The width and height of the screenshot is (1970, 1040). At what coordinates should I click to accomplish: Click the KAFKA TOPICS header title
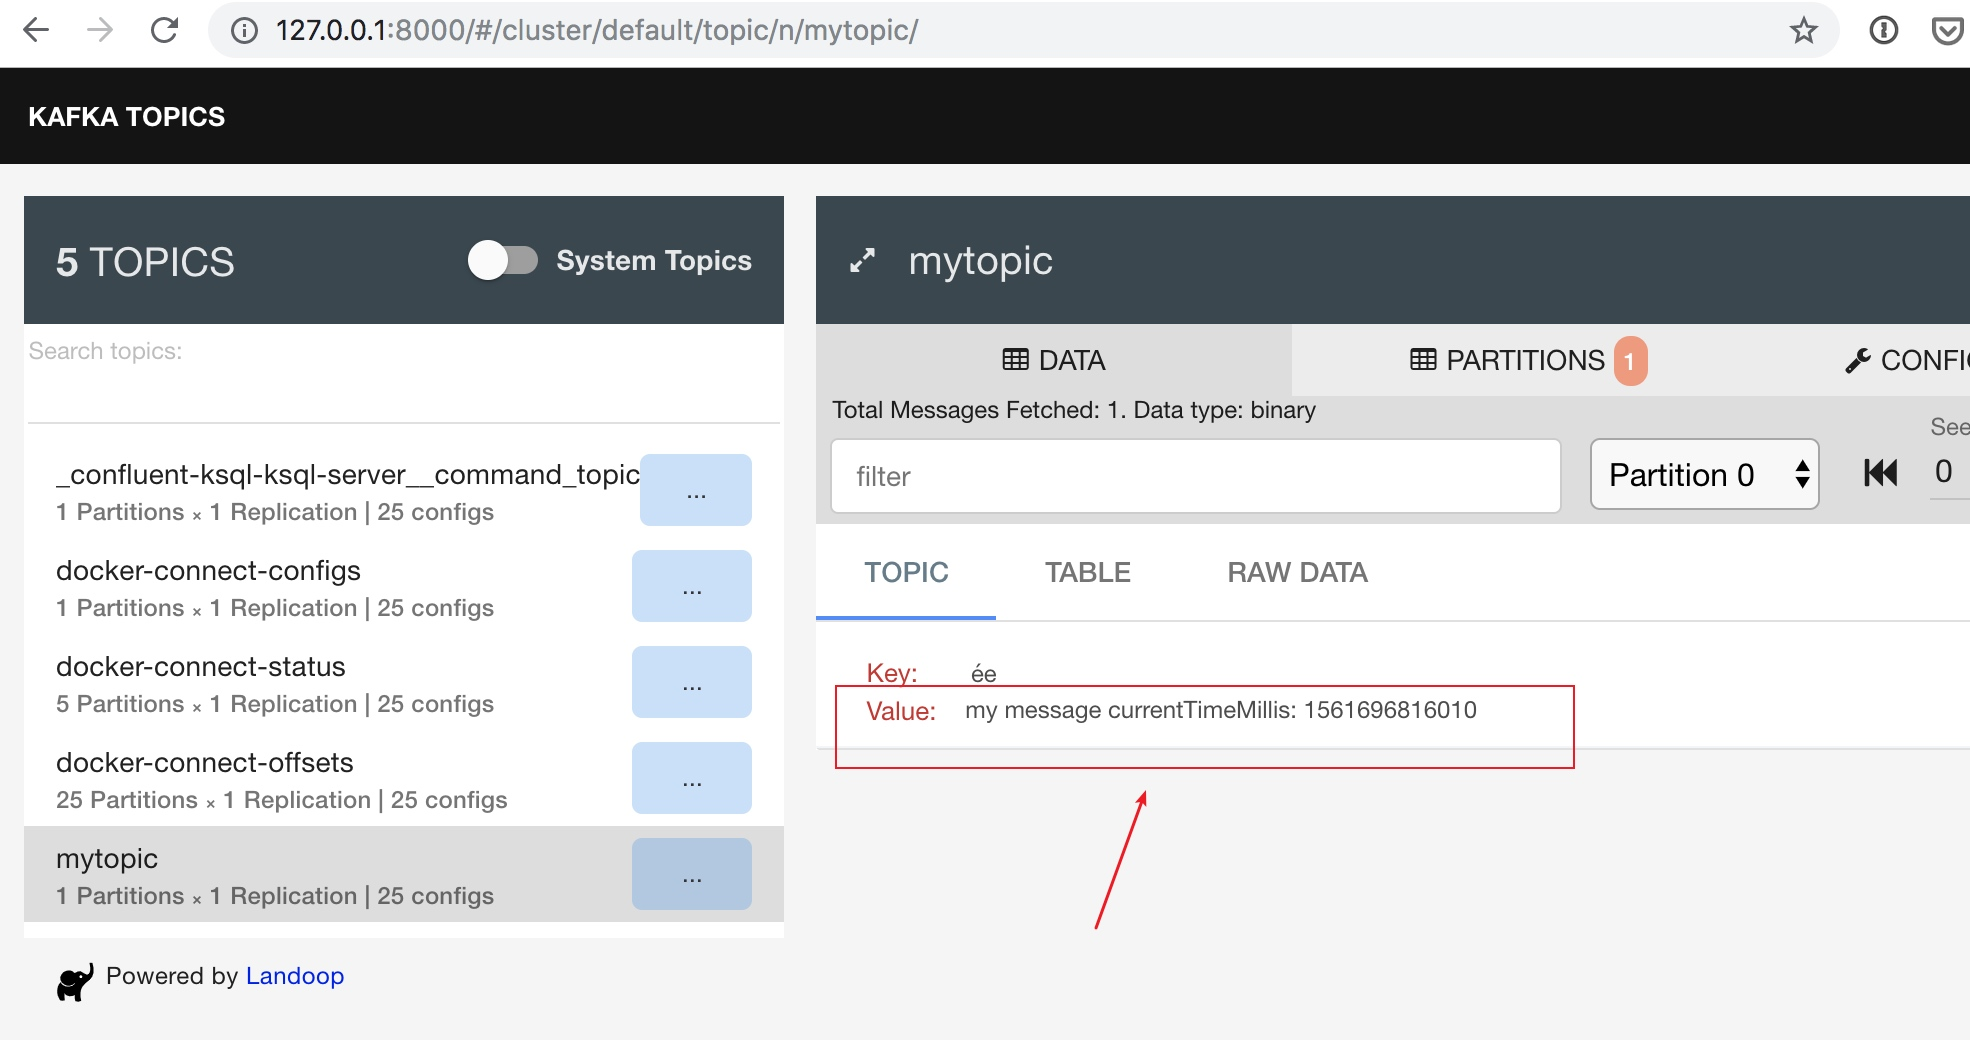tap(127, 117)
